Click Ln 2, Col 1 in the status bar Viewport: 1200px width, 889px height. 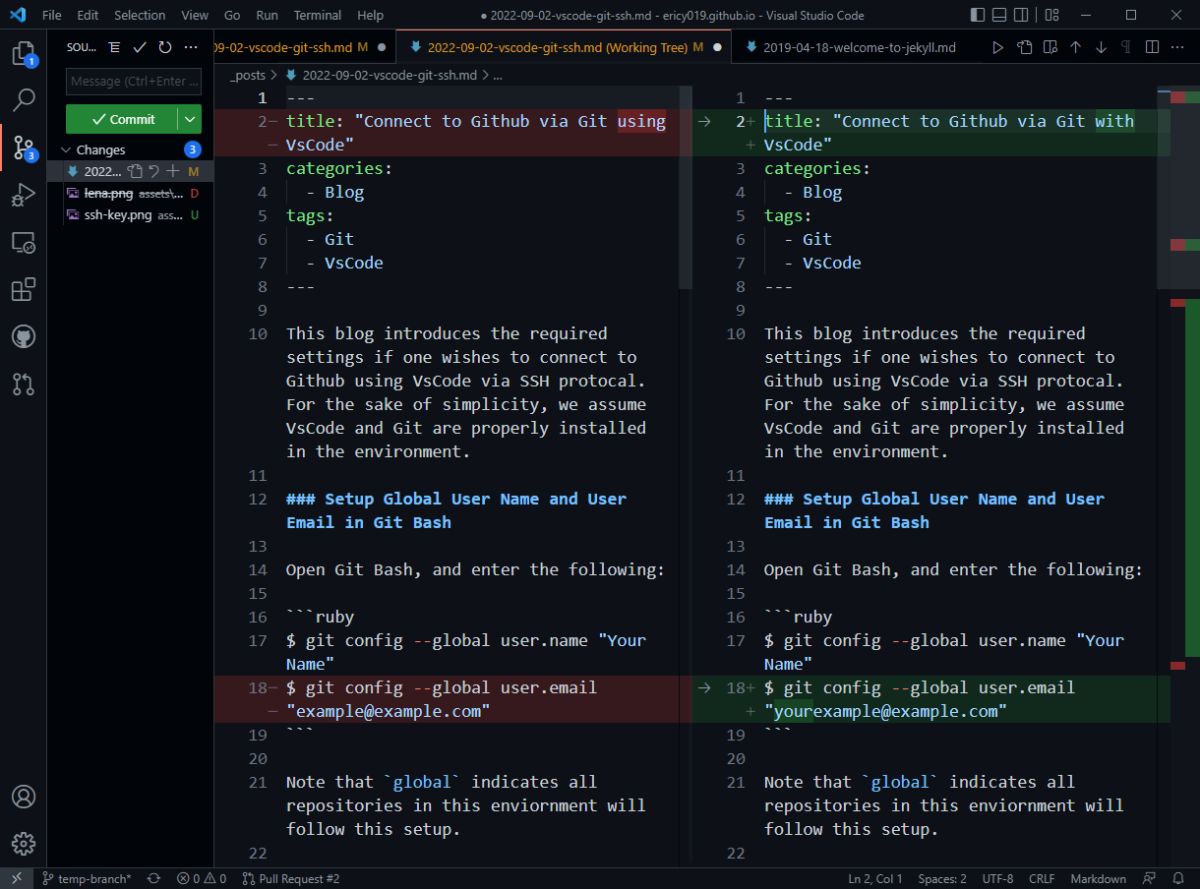tap(875, 879)
